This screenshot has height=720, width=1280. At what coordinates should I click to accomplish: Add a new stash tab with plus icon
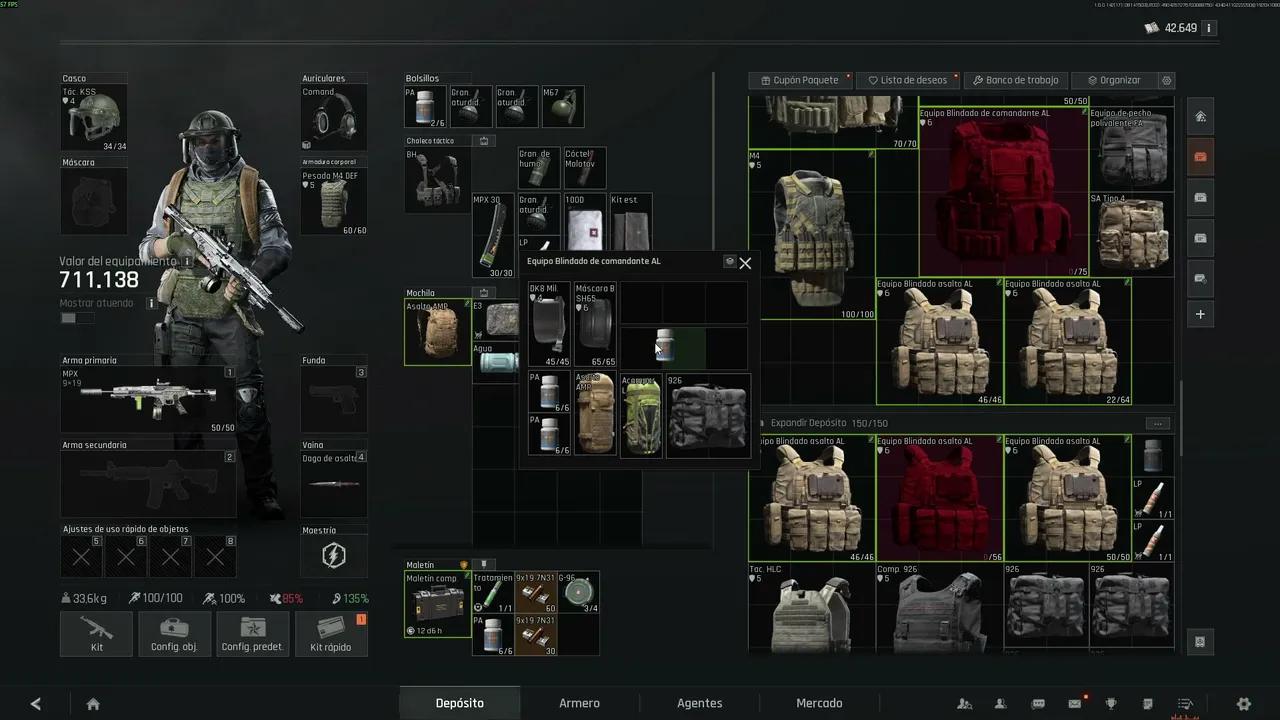click(x=1200, y=314)
